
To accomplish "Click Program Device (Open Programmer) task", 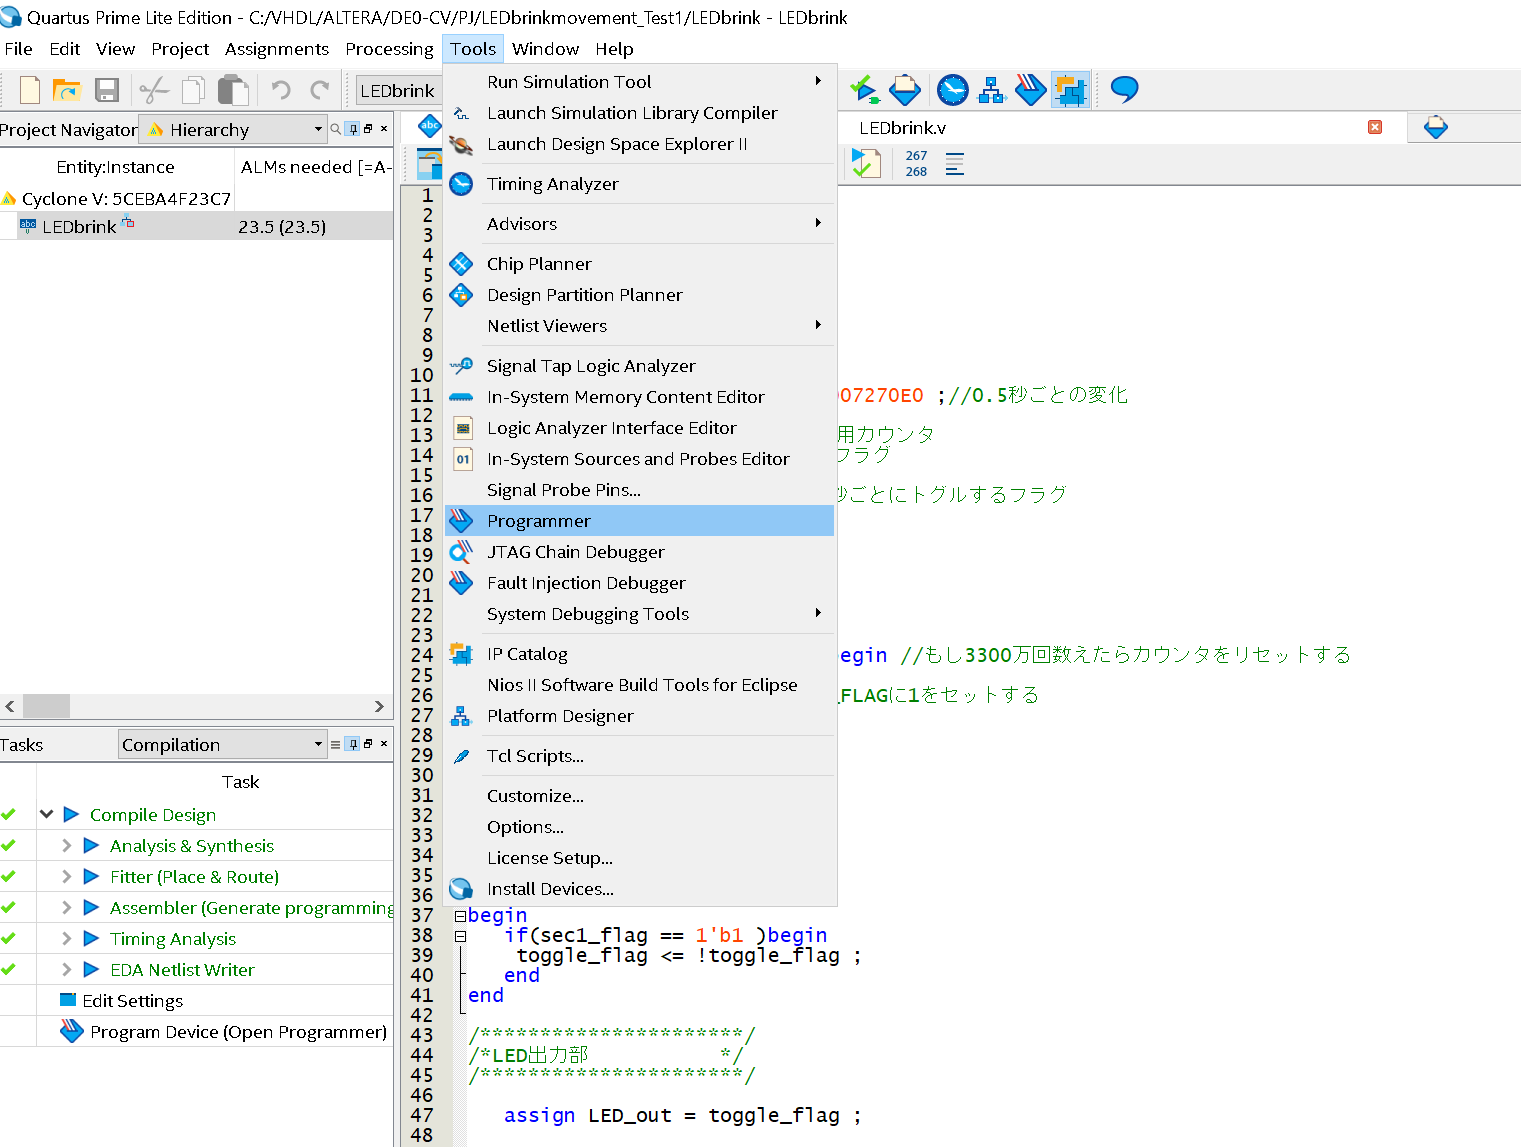I will 238,1032.
